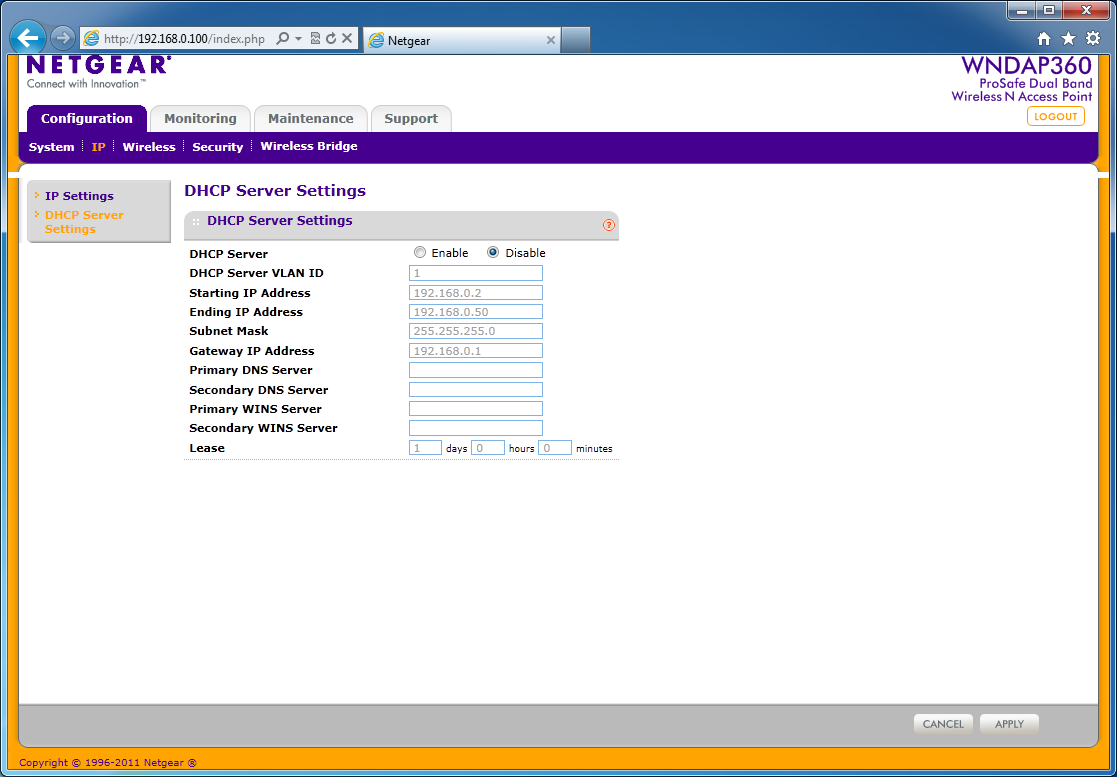The height and width of the screenshot is (777, 1117).
Task: Click the Starting IP Address field
Action: pos(476,293)
